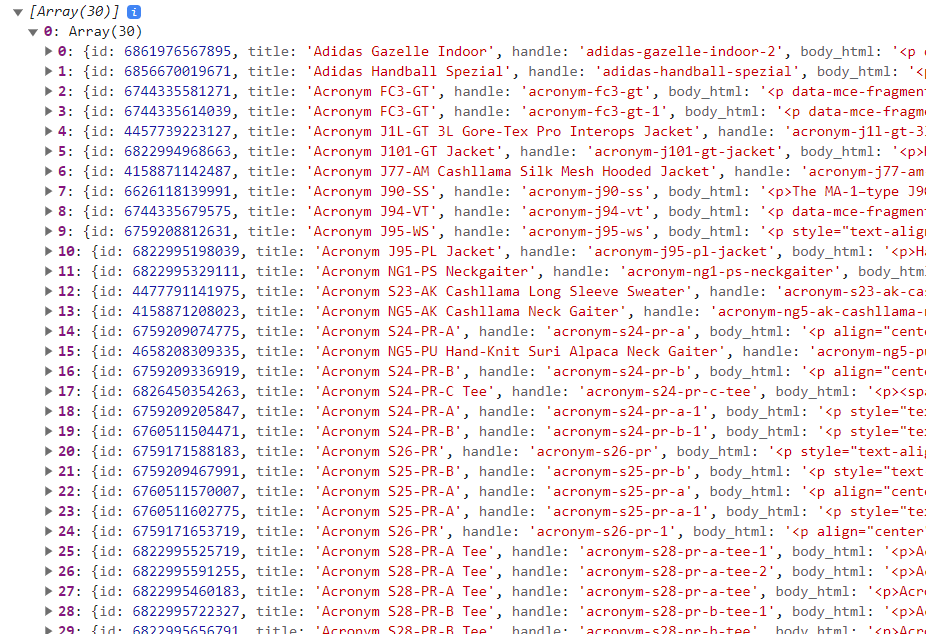
Task: Expand item 24 with handle 'acronym-s26-pr-1'
Action: (x=49, y=531)
